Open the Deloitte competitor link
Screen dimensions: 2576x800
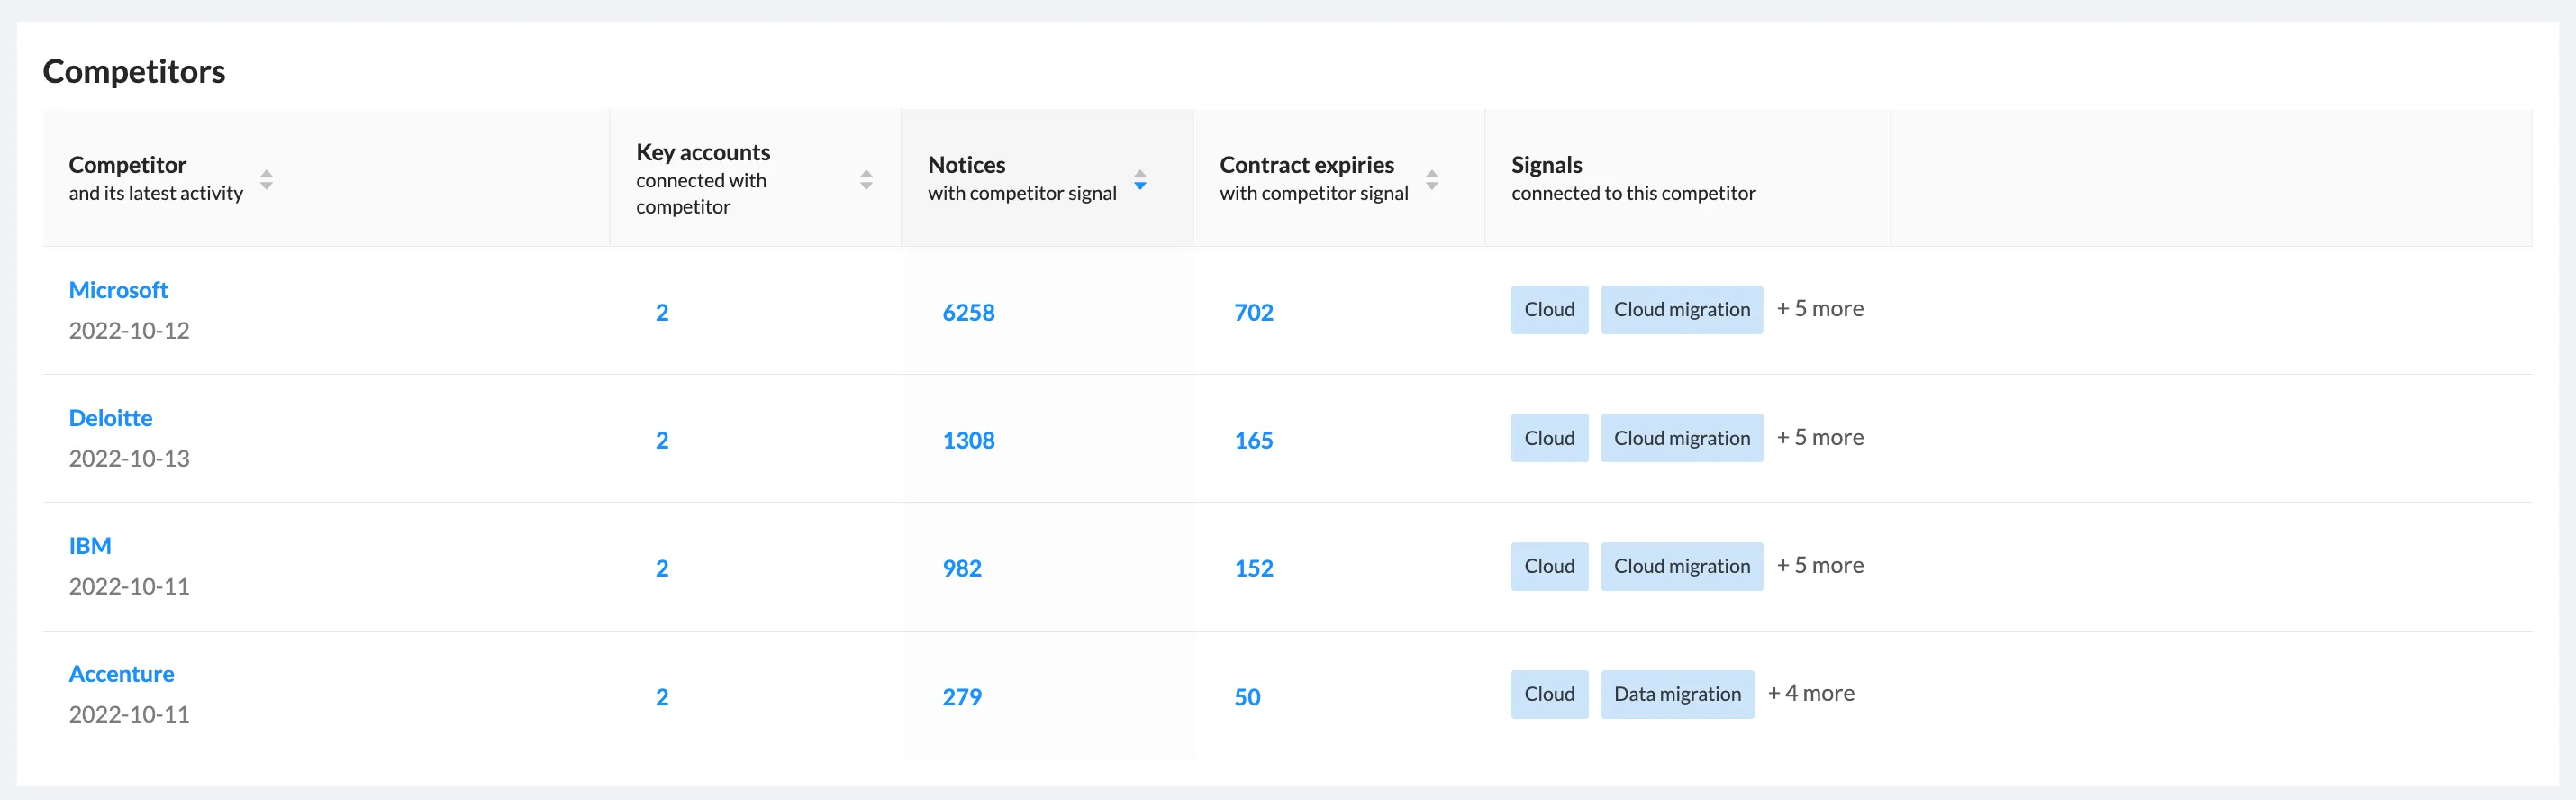[111, 418]
